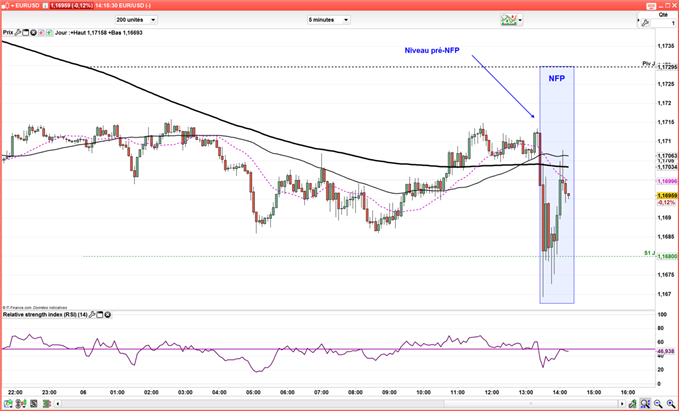The height and width of the screenshot is (411, 679).
Task: Open the 200 unités dropdown
Action: [136, 20]
